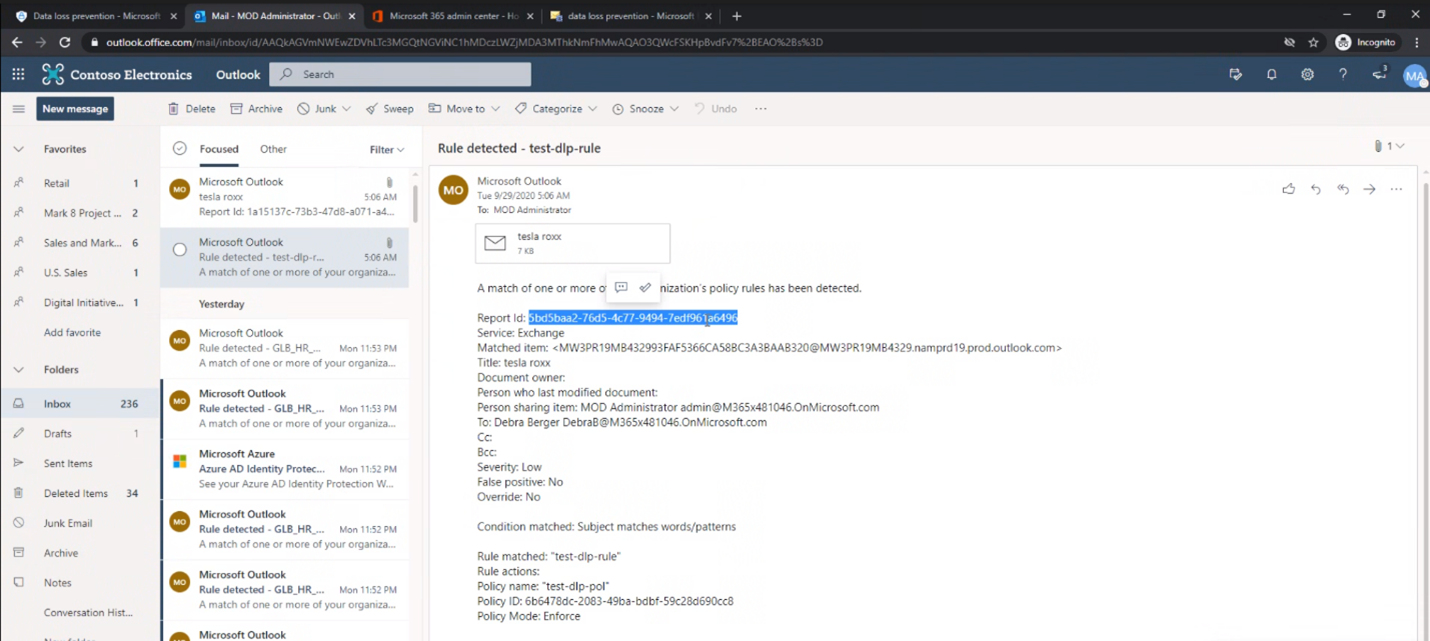This screenshot has height=641, width=1430.
Task: Open the Junk options dropdown
Action: (347, 109)
